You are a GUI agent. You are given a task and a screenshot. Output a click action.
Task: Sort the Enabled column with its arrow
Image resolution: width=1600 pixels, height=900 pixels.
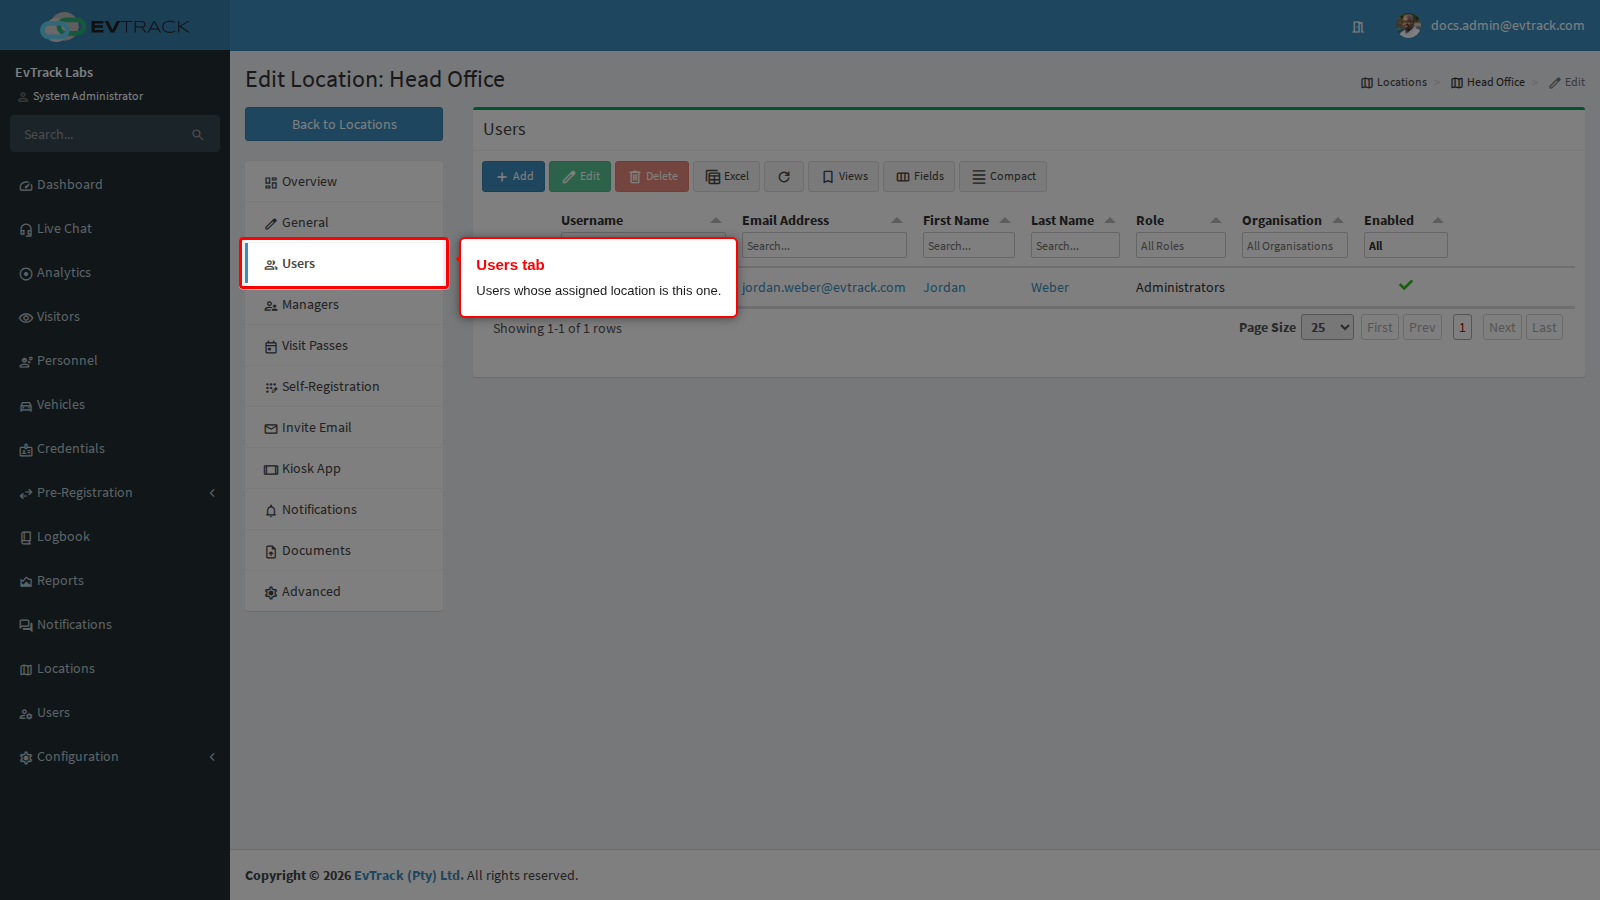tap(1438, 221)
